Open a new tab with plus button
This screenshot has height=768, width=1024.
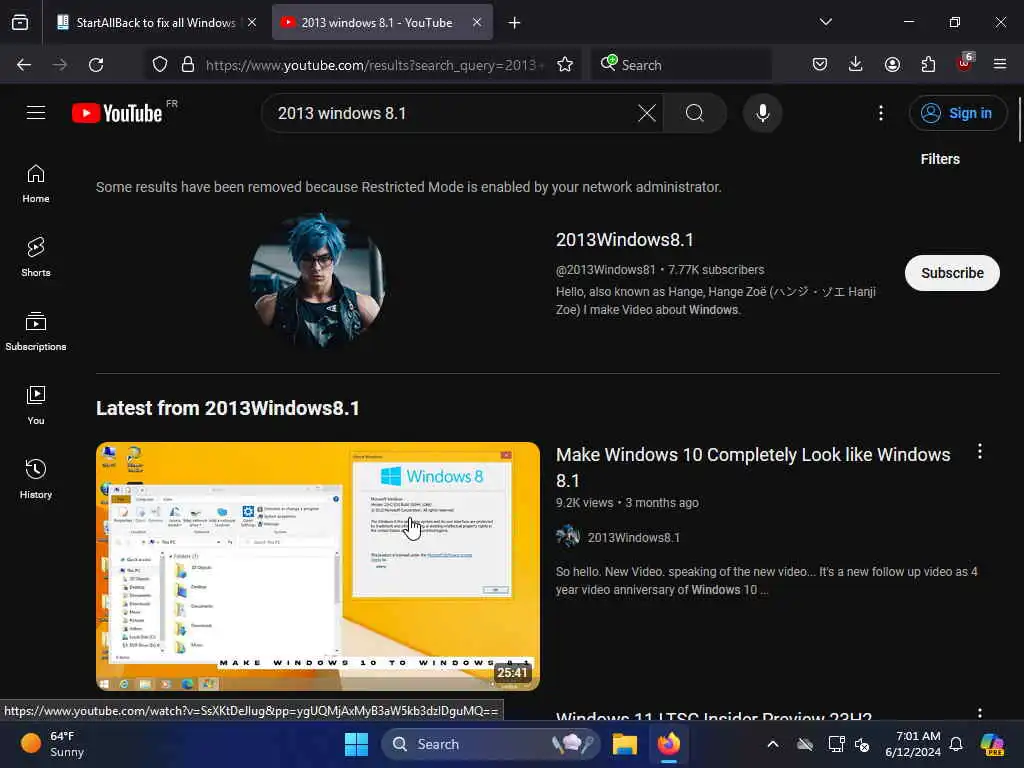(515, 23)
